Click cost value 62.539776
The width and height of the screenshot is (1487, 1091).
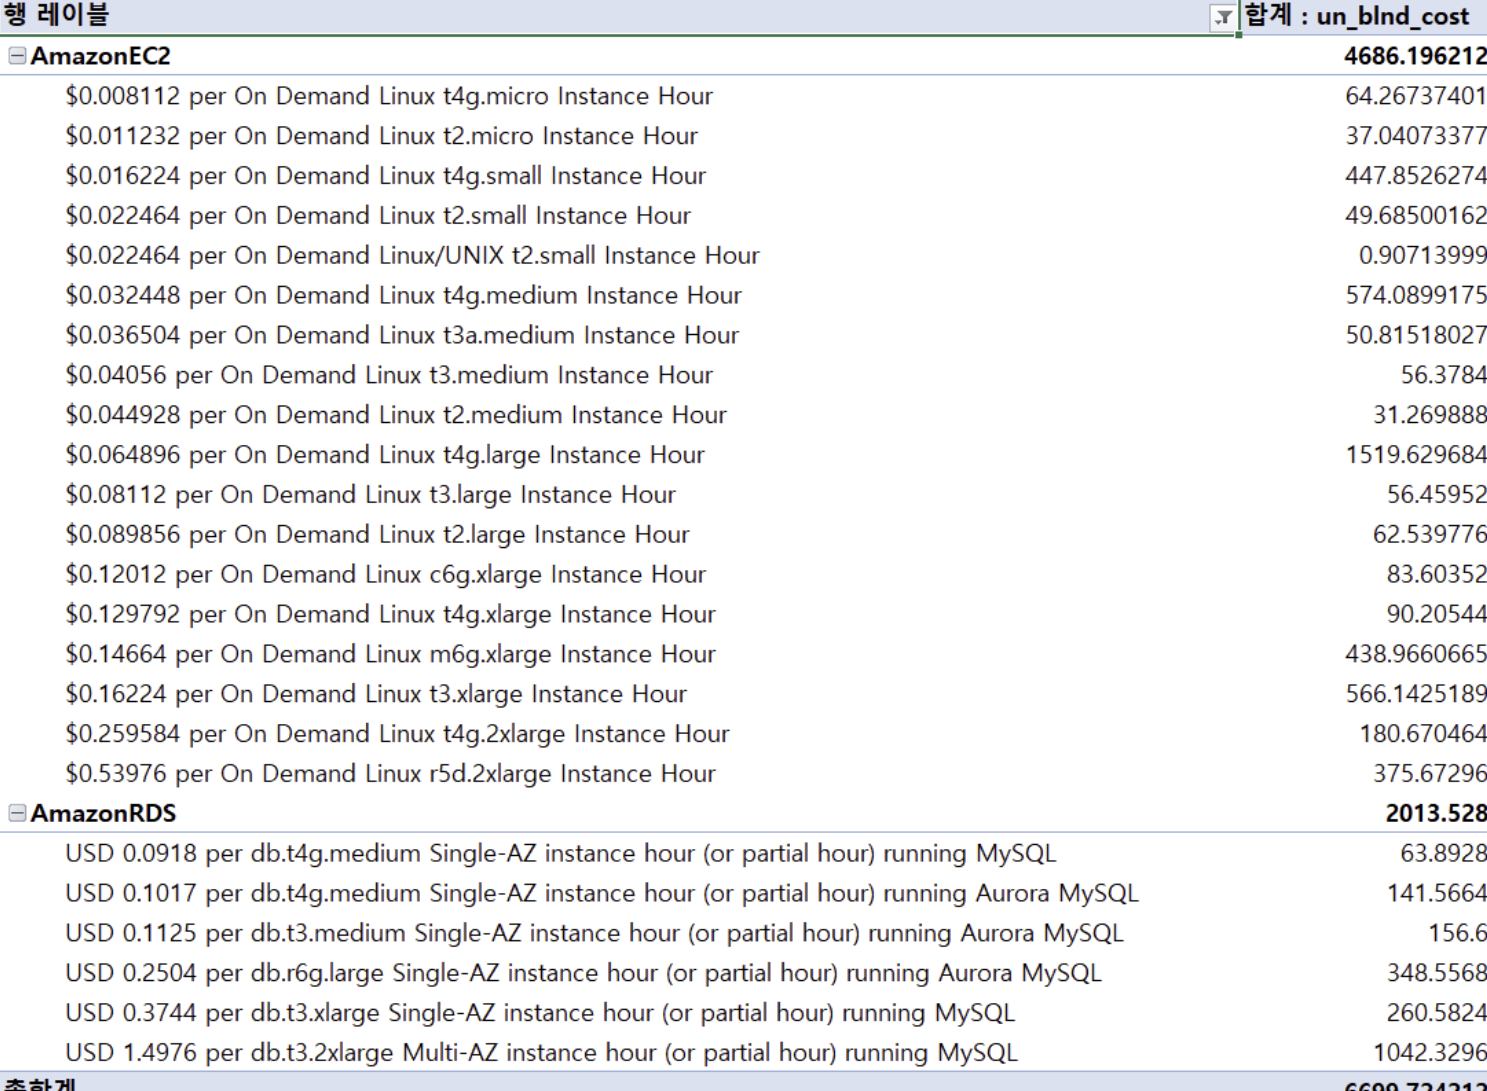click(1430, 535)
